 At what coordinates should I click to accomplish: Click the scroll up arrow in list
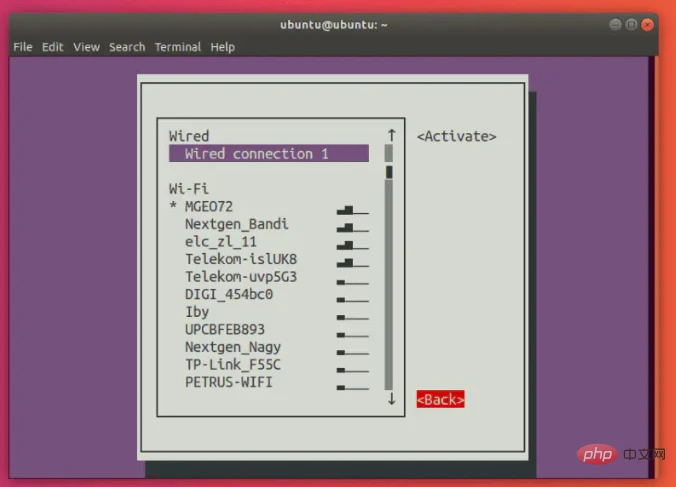[391, 135]
